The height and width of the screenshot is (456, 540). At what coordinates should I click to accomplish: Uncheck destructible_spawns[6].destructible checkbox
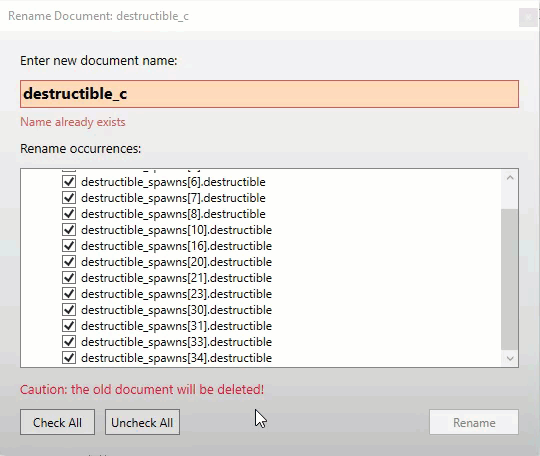[x=69, y=182]
